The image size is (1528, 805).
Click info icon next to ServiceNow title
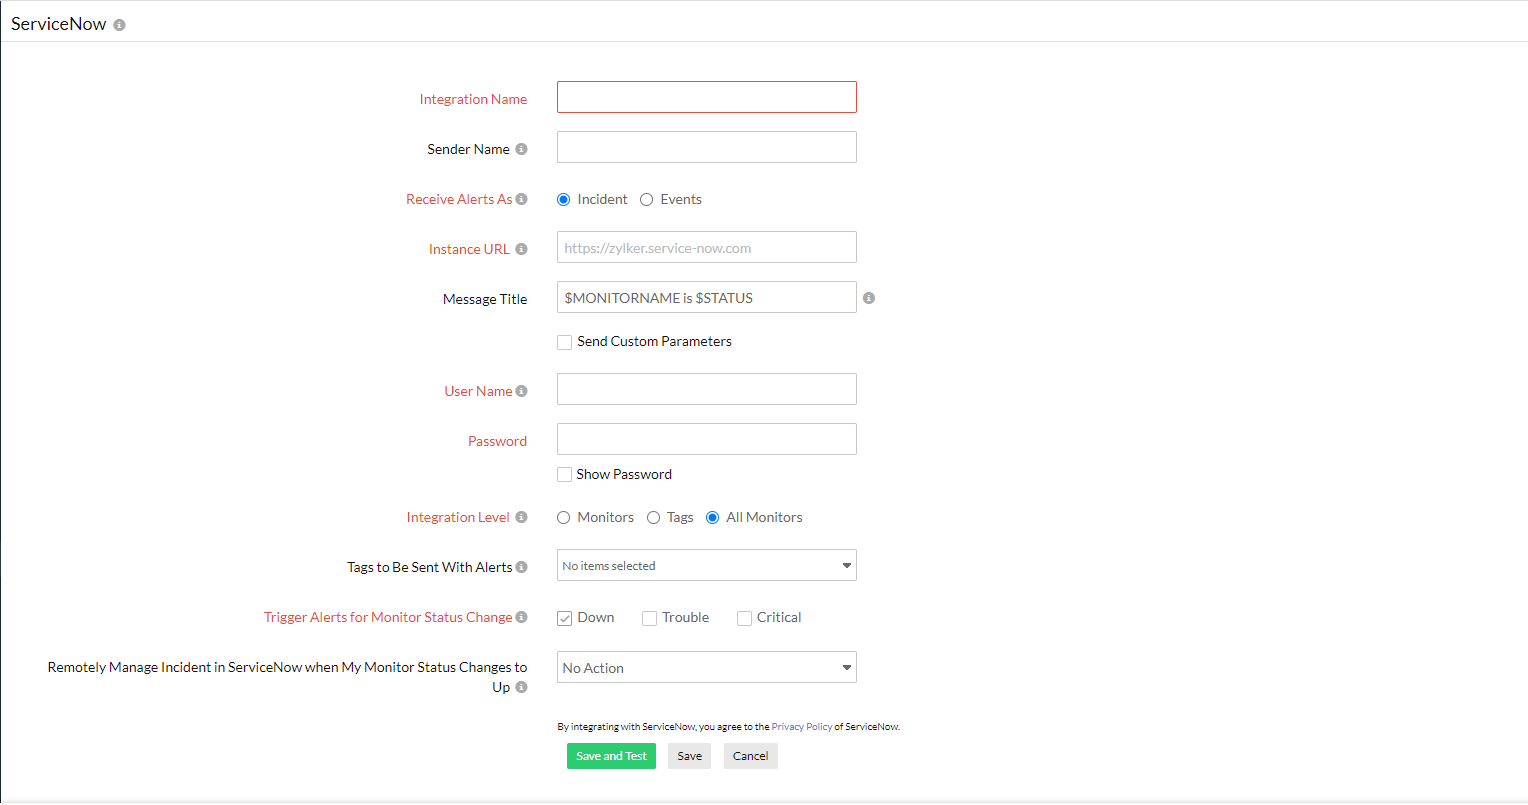point(119,25)
